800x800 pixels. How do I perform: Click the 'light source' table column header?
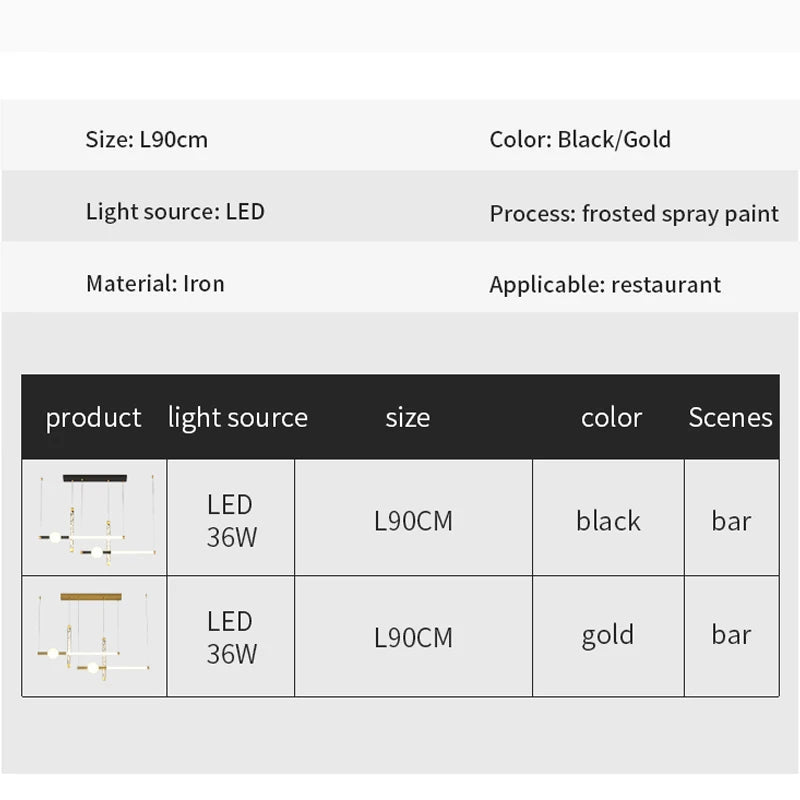pyautogui.click(x=238, y=418)
